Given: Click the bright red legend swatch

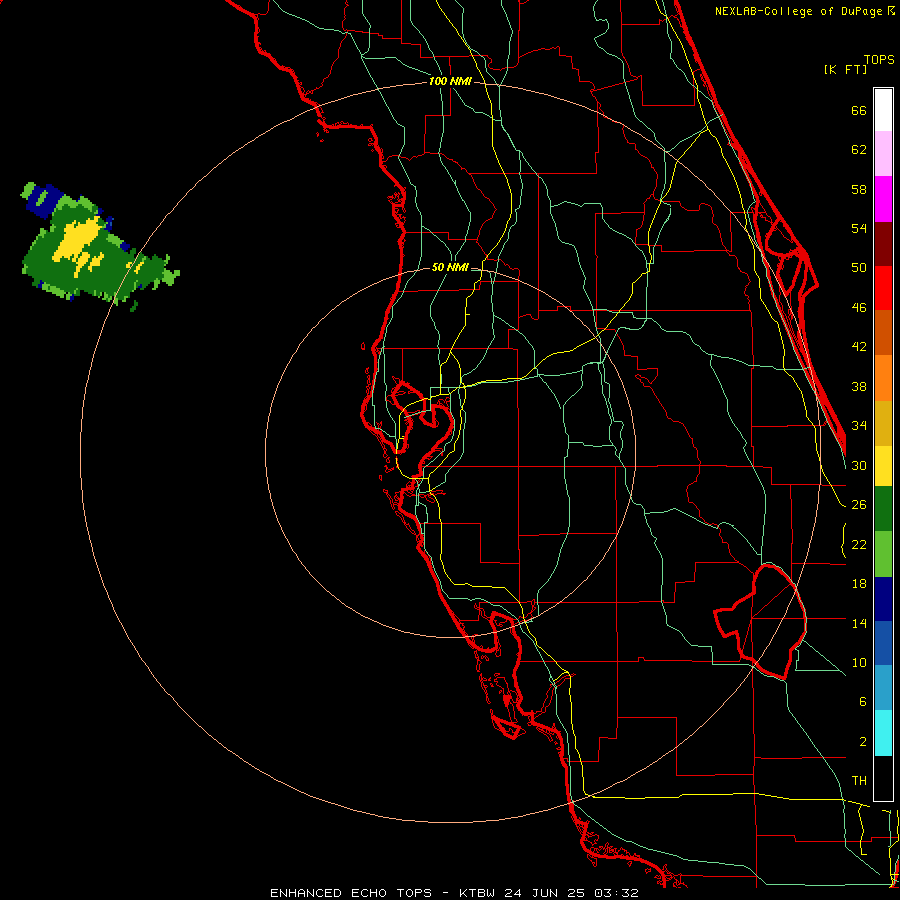Looking at the screenshot, I should click(x=883, y=288).
